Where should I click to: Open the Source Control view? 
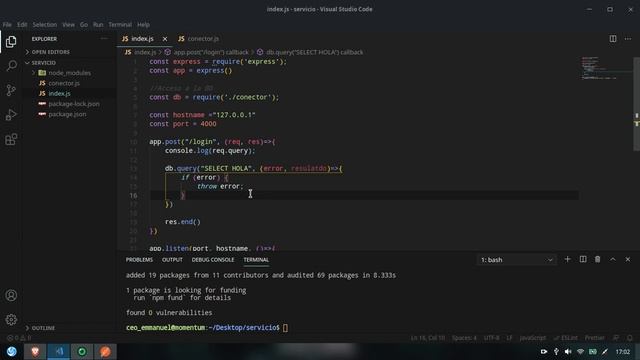pyautogui.click(x=11, y=90)
